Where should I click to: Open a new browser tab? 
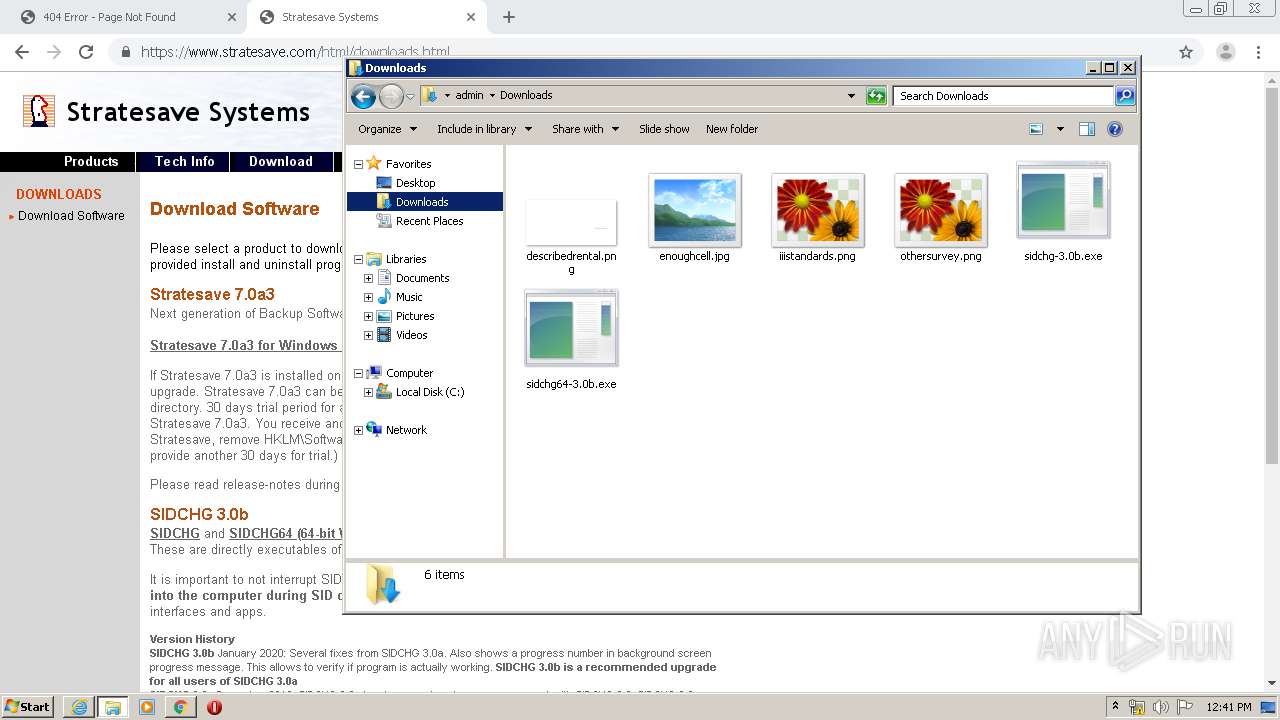[509, 17]
